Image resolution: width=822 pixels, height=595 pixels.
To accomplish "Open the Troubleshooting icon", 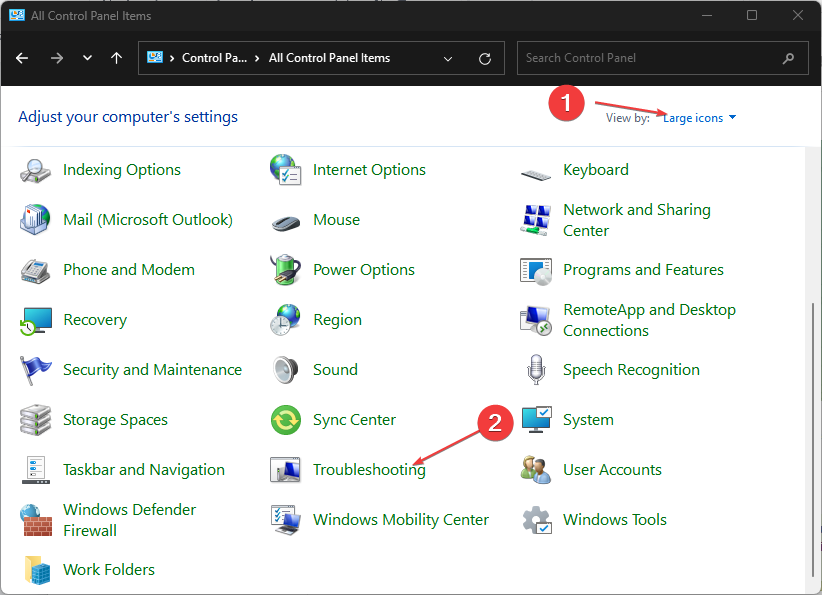I will (x=286, y=470).
